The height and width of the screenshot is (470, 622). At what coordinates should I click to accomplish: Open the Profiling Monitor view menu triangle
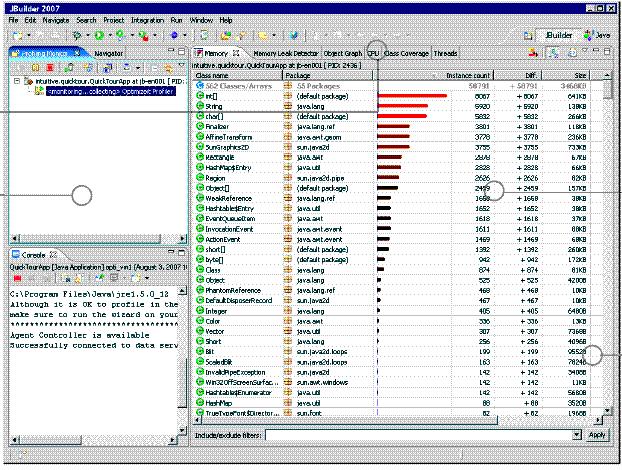click(x=182, y=65)
